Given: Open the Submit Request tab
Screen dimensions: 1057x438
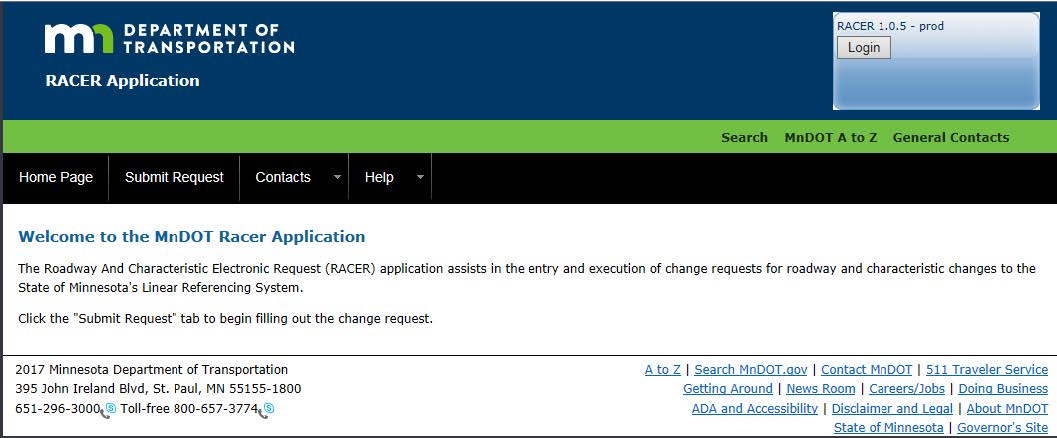Looking at the screenshot, I should coord(174,177).
